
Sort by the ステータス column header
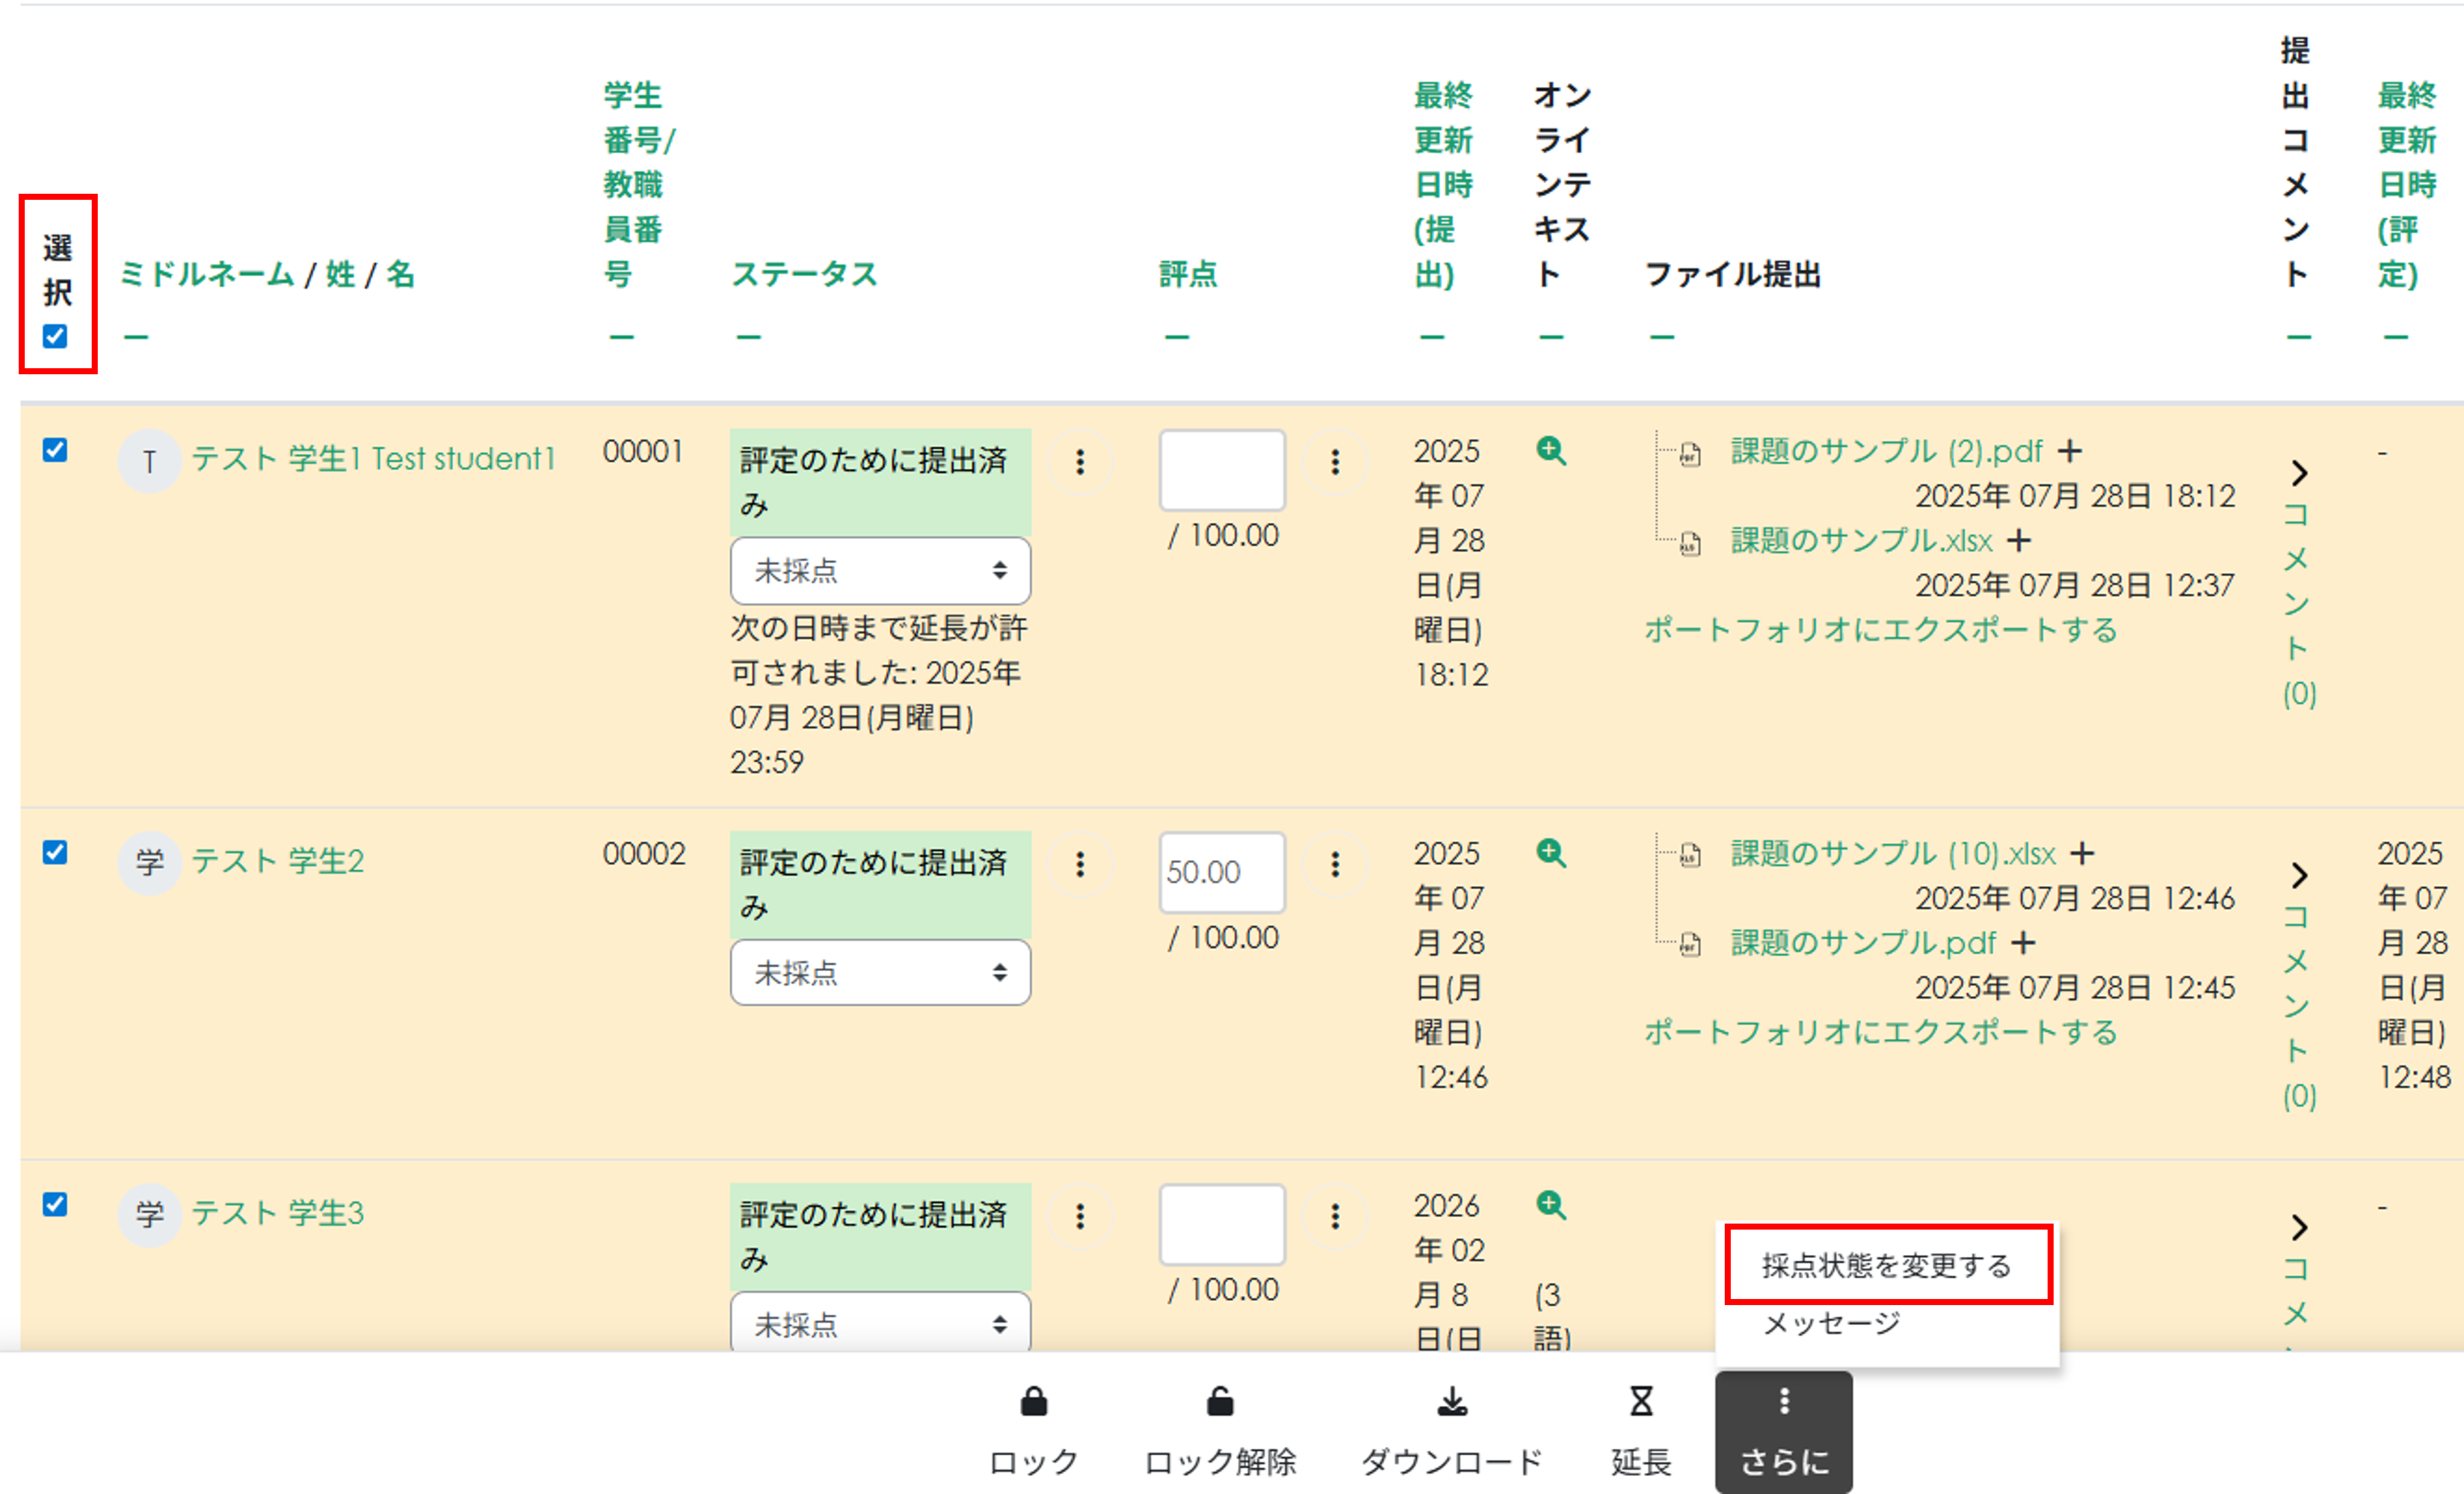tap(804, 274)
